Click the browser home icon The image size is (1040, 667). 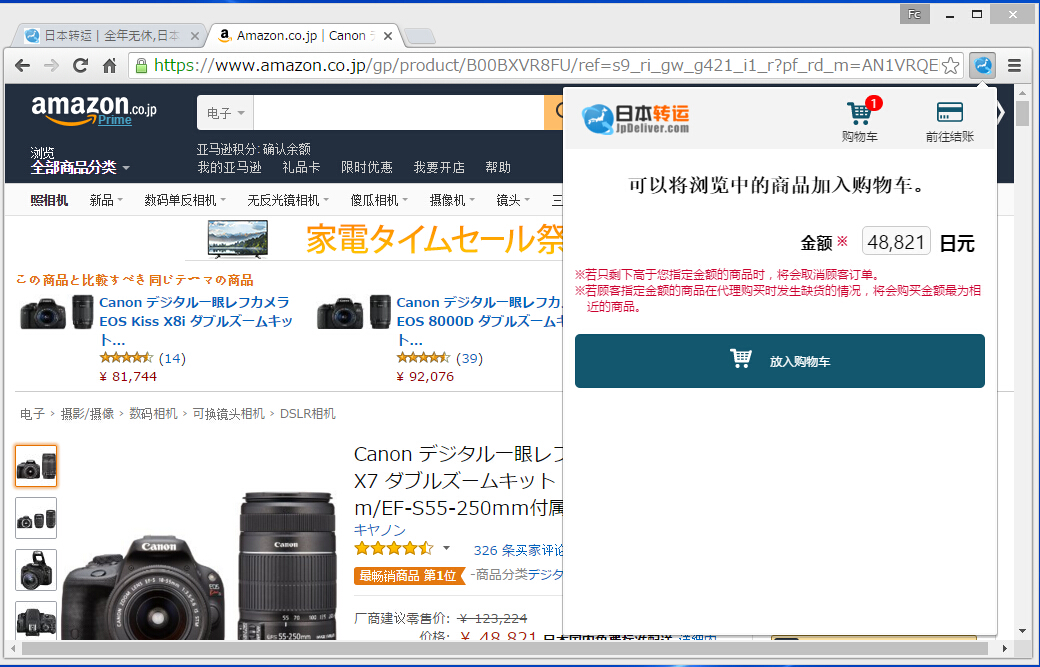[x=109, y=66]
